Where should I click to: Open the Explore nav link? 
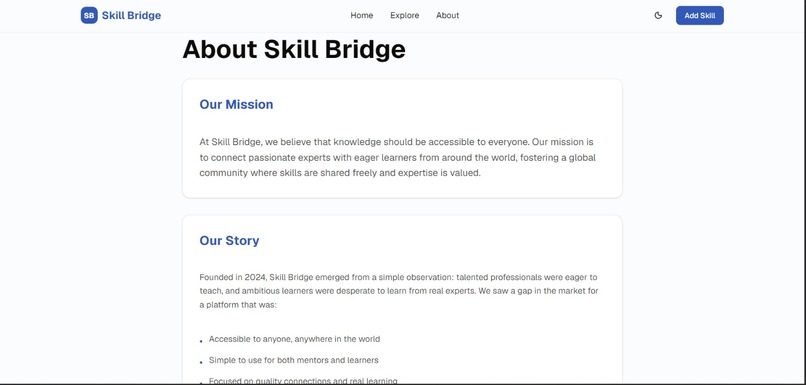[x=405, y=15]
